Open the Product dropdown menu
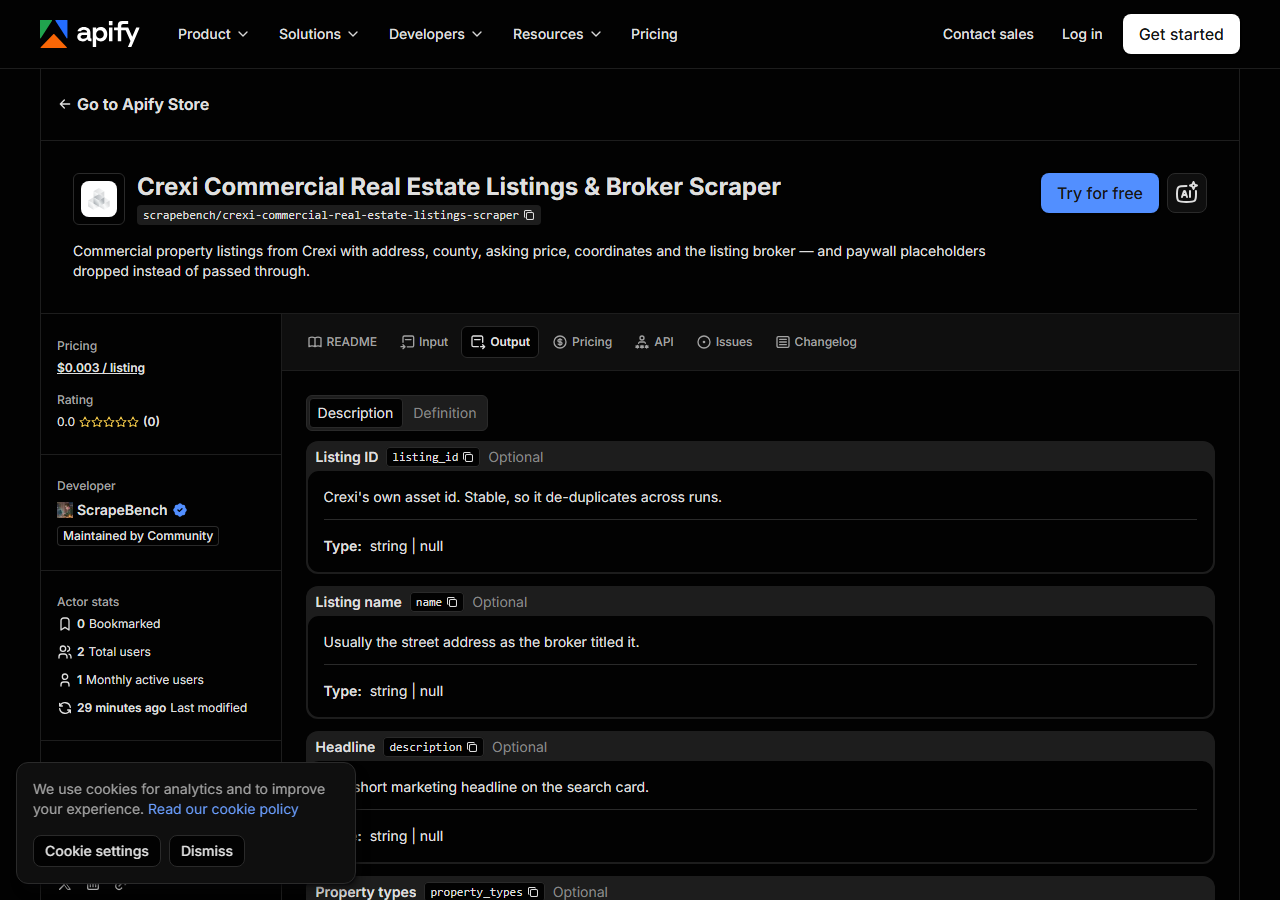1280x900 pixels. (x=213, y=34)
